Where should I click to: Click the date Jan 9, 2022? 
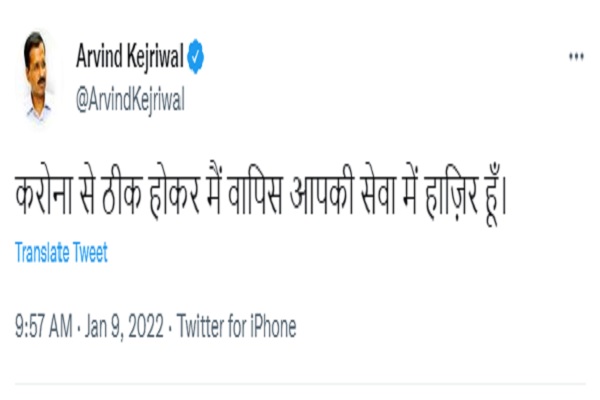128,326
